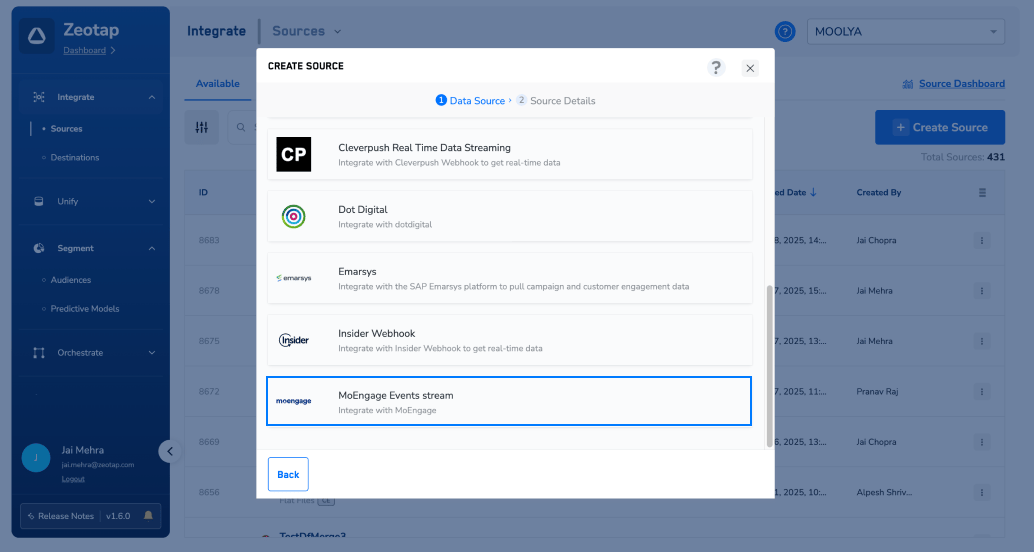Click the Integrate sidebar icon
This screenshot has width=1034, height=552.
pyautogui.click(x=39, y=97)
